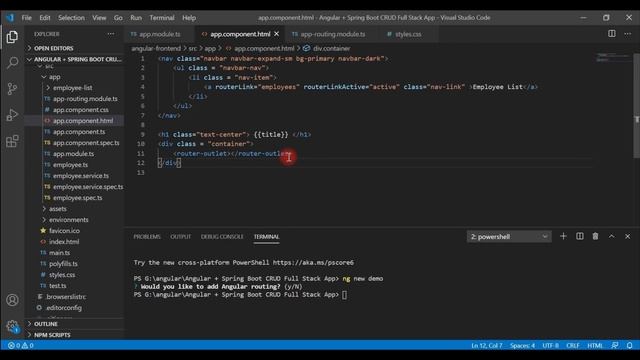Screen dimensions: 640x360
Task: Open the Extensions view
Action: pos(12,141)
